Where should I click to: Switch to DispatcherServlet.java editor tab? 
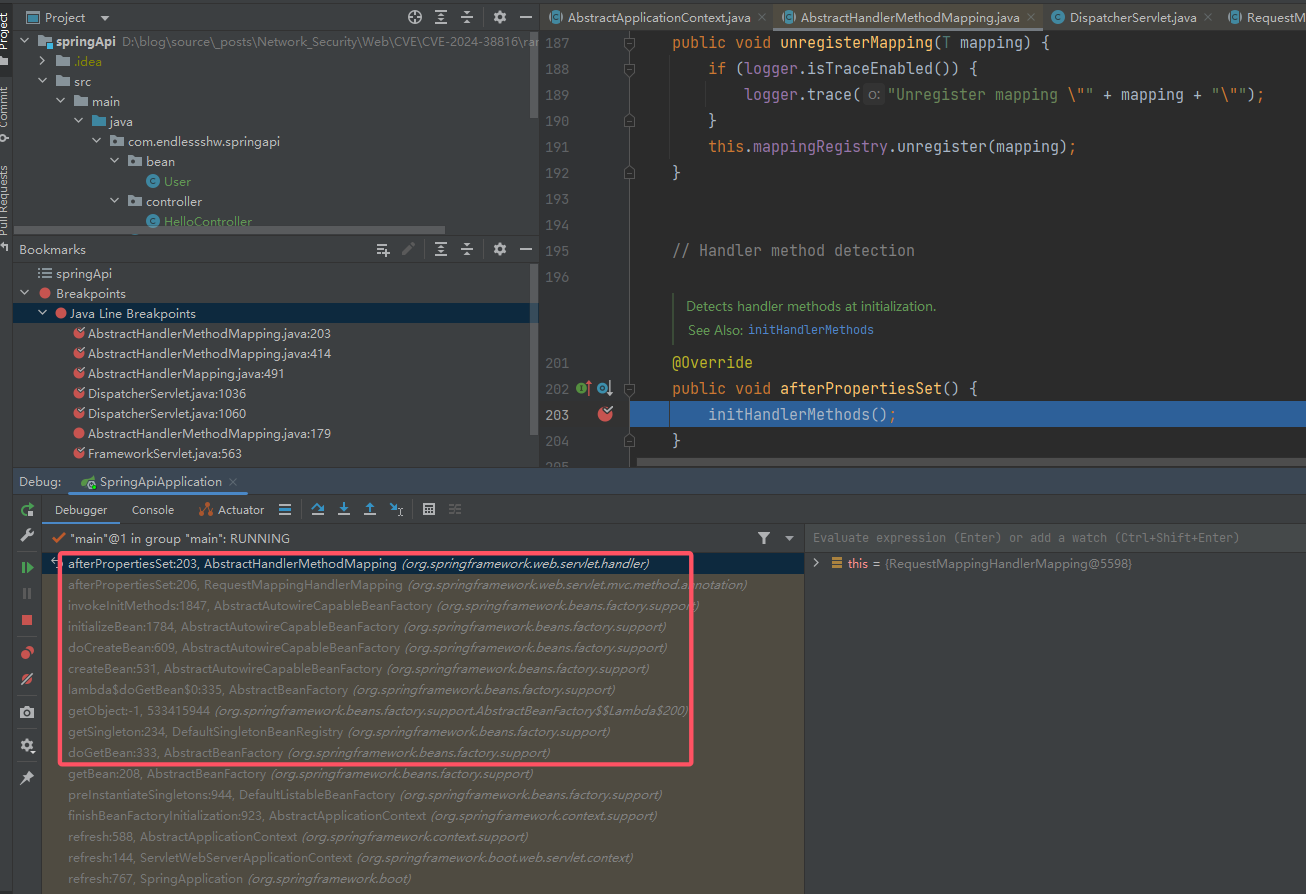coord(1132,17)
